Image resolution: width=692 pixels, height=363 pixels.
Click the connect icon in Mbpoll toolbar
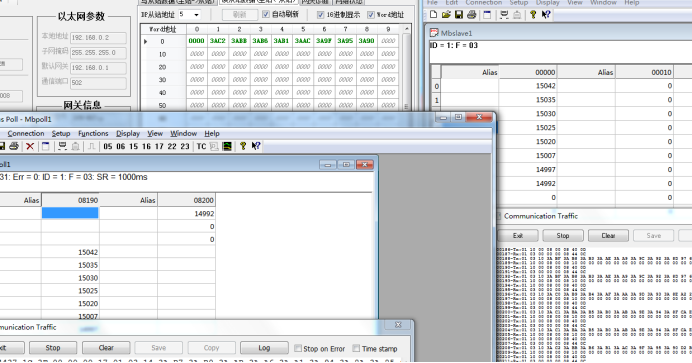pyautogui.click(x=63, y=146)
